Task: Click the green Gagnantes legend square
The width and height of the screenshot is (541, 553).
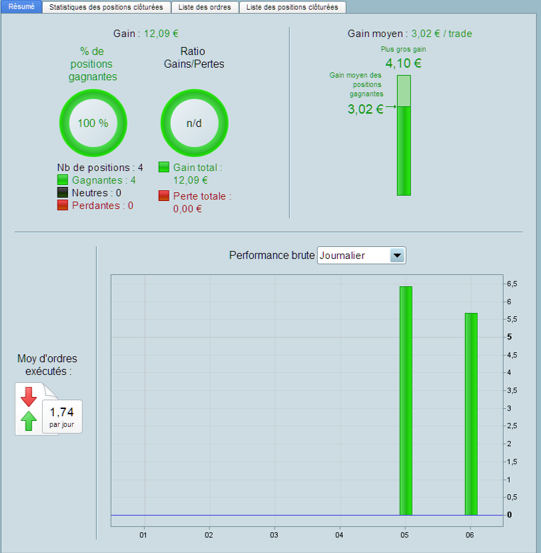Action: coord(62,180)
